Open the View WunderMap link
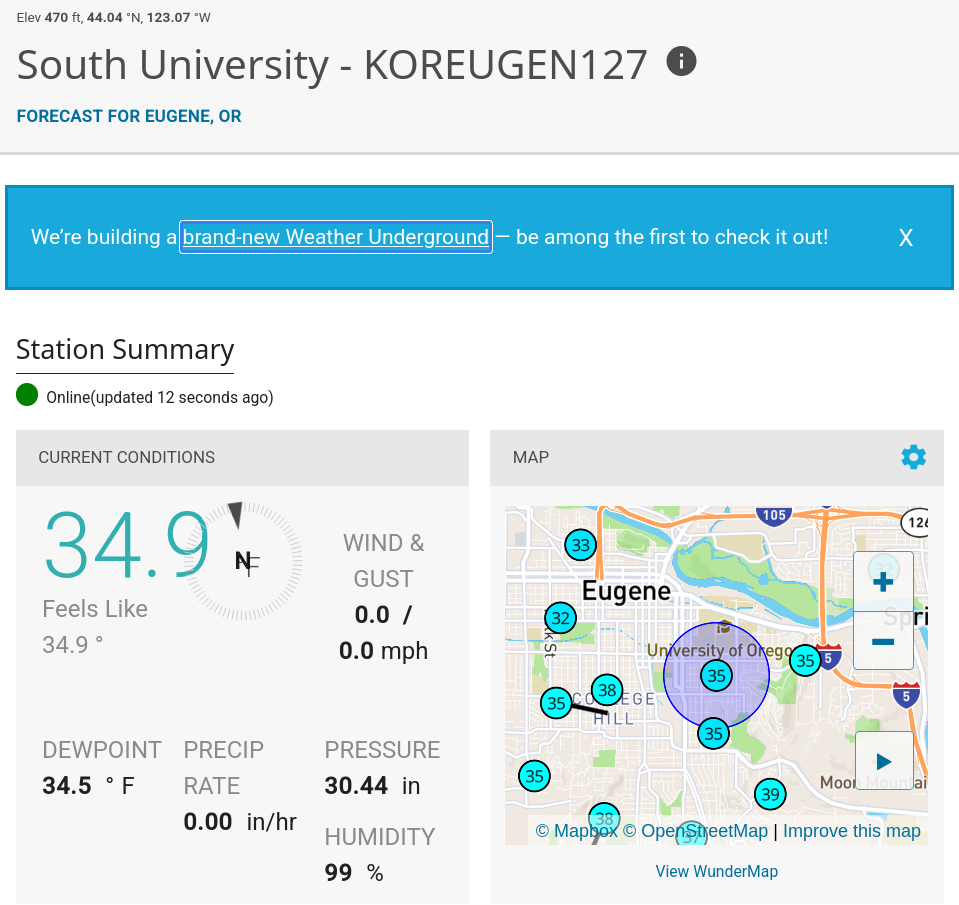959x905 pixels. point(716,871)
